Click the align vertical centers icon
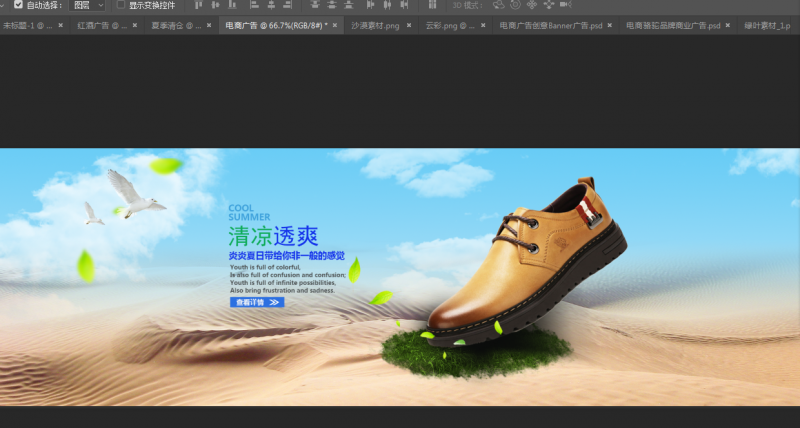This screenshot has width=800, height=428. pos(214,5)
